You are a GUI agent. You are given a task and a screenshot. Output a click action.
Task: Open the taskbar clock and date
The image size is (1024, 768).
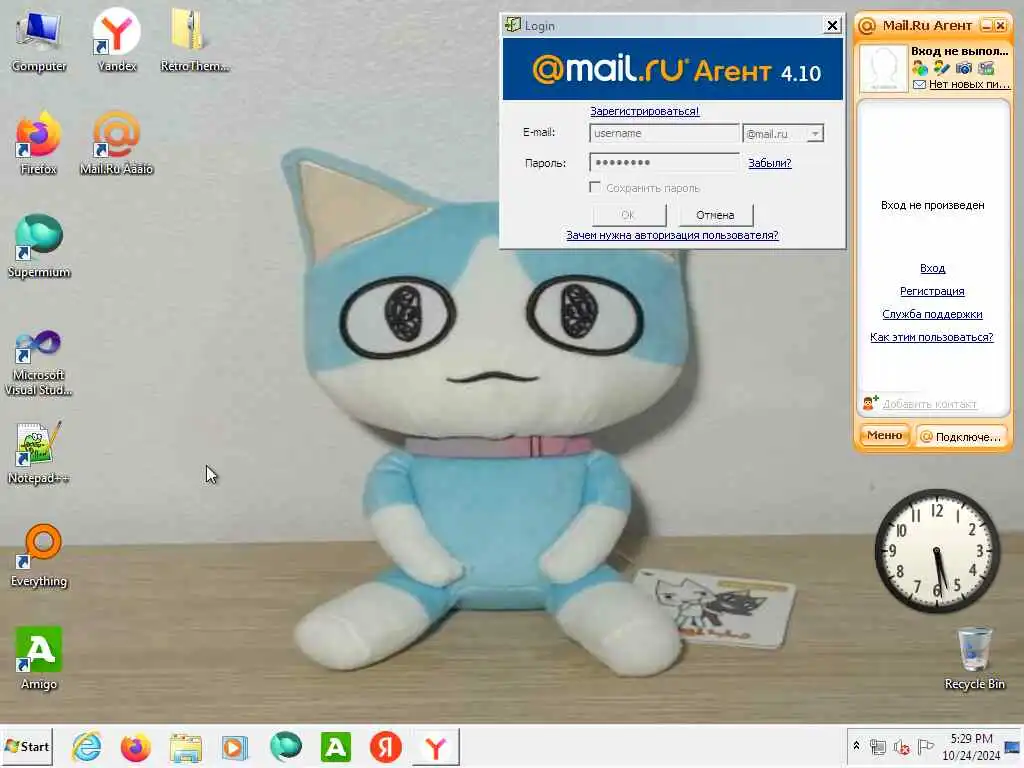point(971,747)
